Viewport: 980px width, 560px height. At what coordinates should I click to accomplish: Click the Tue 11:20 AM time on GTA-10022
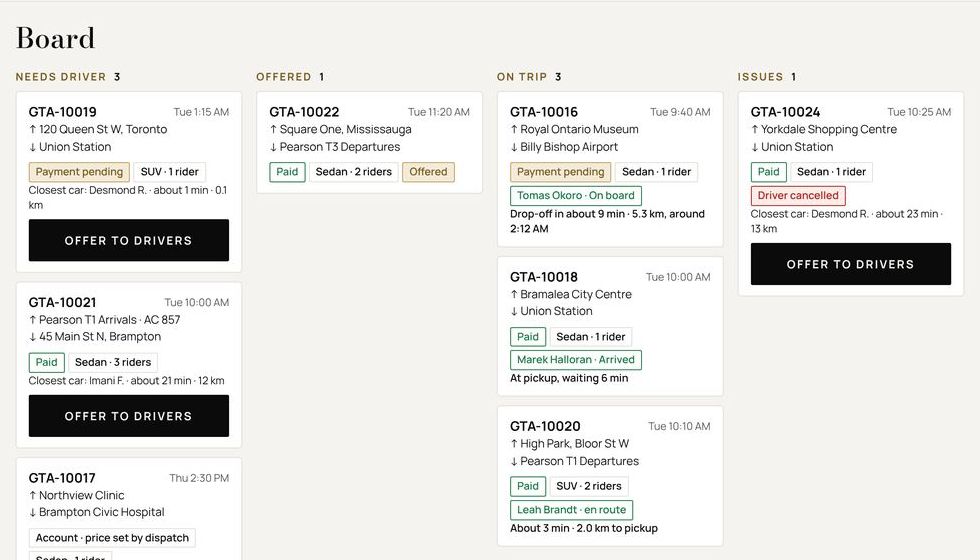pos(439,112)
